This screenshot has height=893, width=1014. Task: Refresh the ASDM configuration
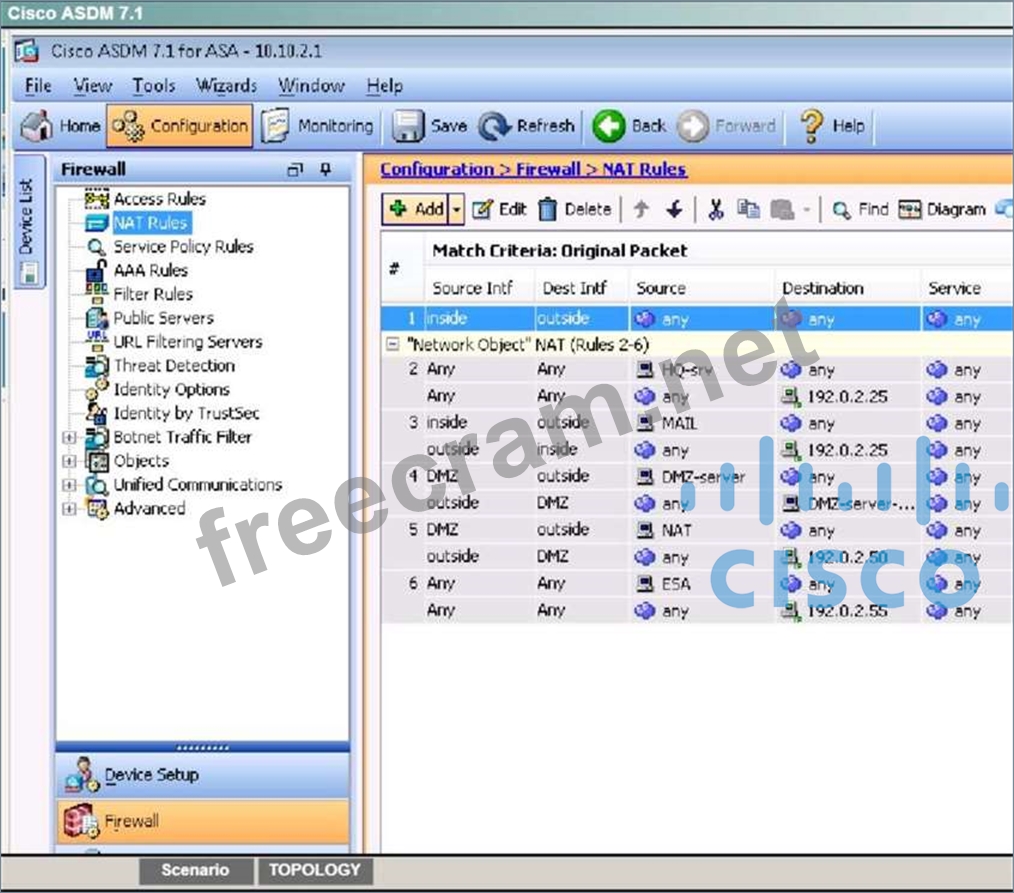[x=495, y=126]
